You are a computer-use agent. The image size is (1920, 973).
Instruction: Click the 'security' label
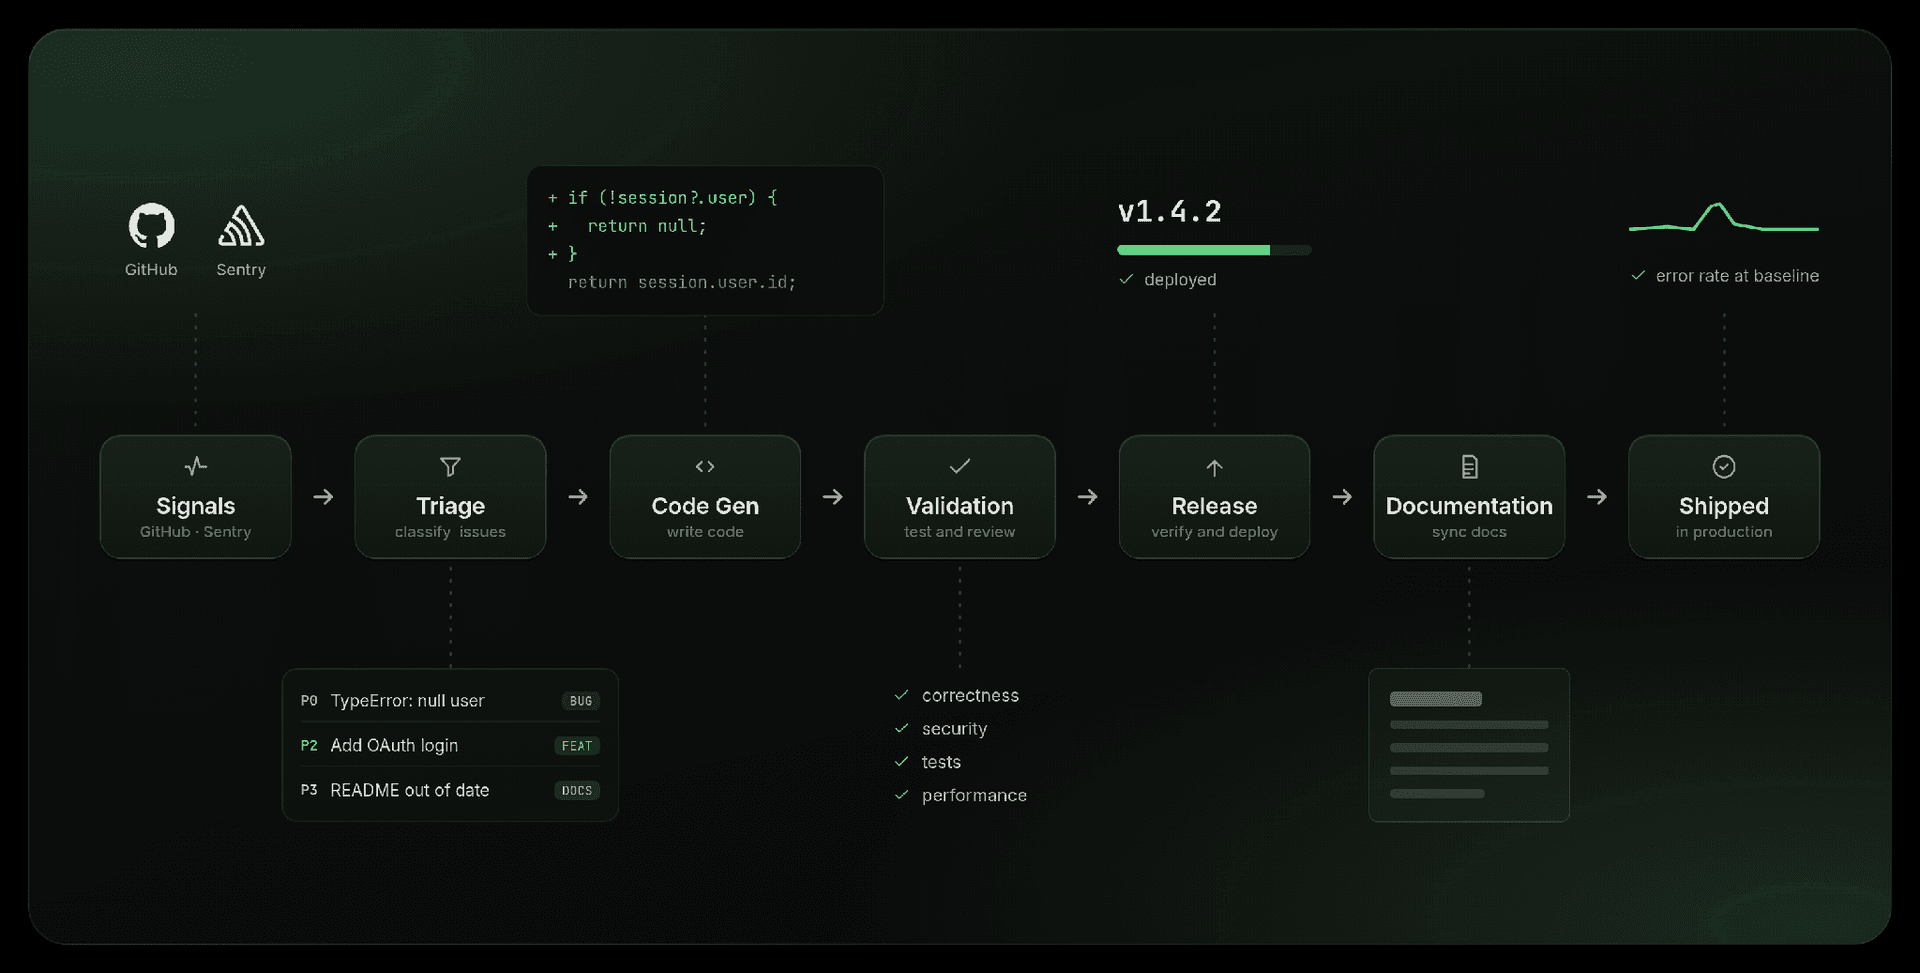(x=954, y=728)
